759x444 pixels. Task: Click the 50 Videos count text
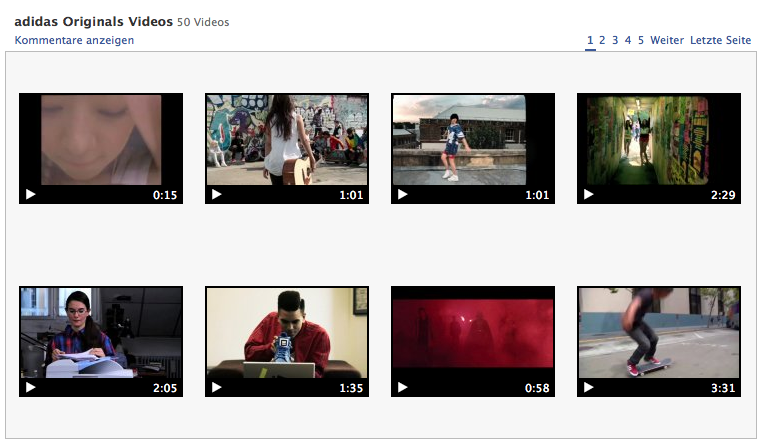[203, 22]
